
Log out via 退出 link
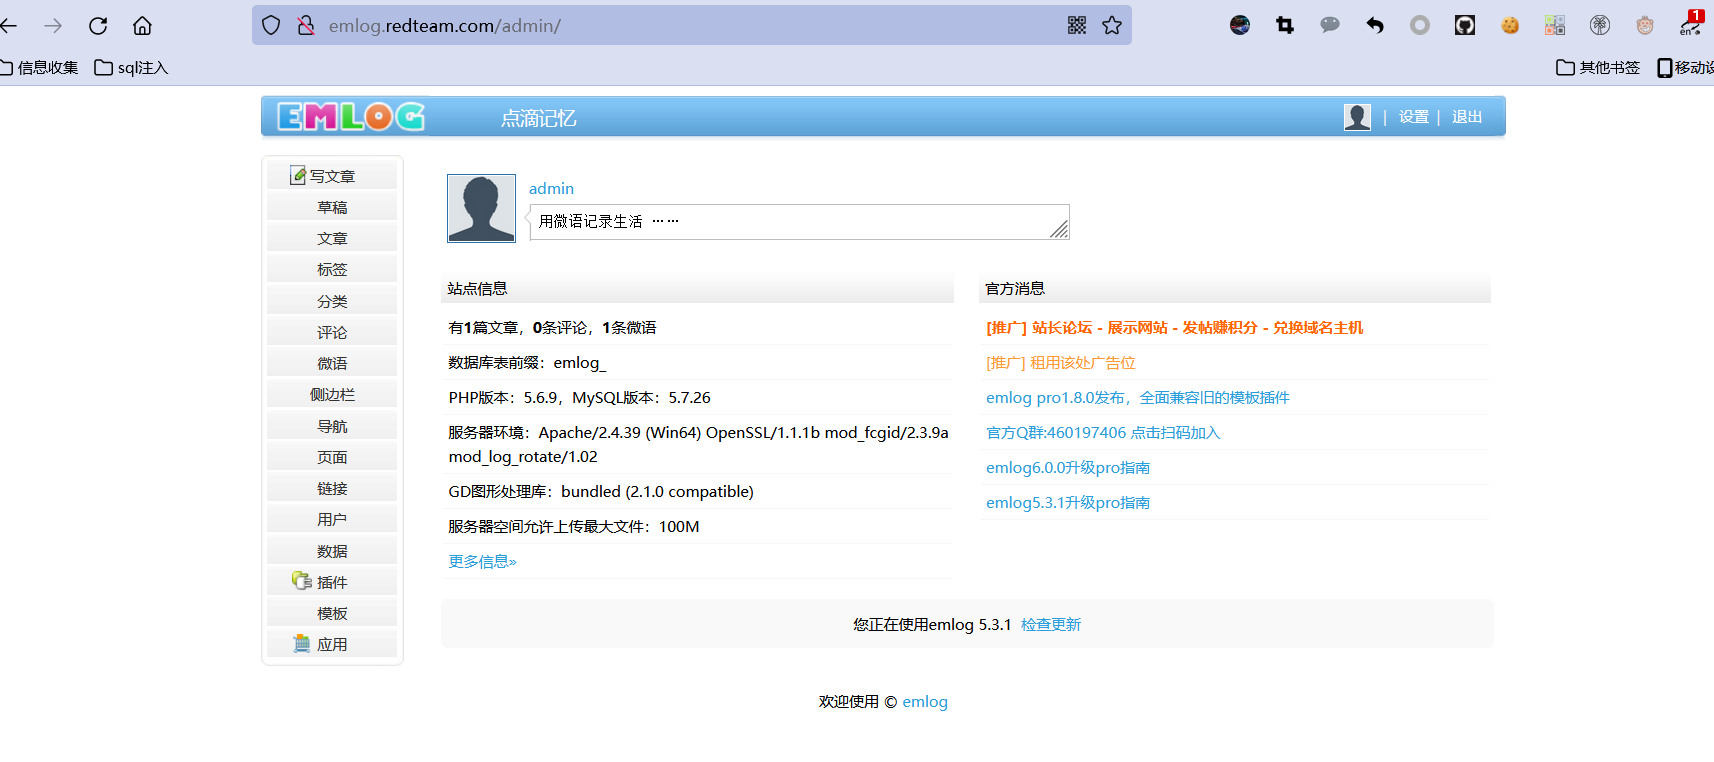pos(1467,117)
